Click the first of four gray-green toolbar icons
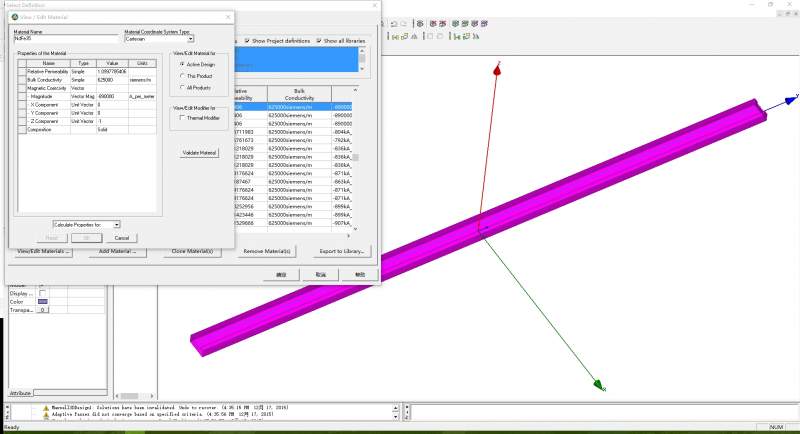The height and width of the screenshot is (434, 800). tap(456, 23)
